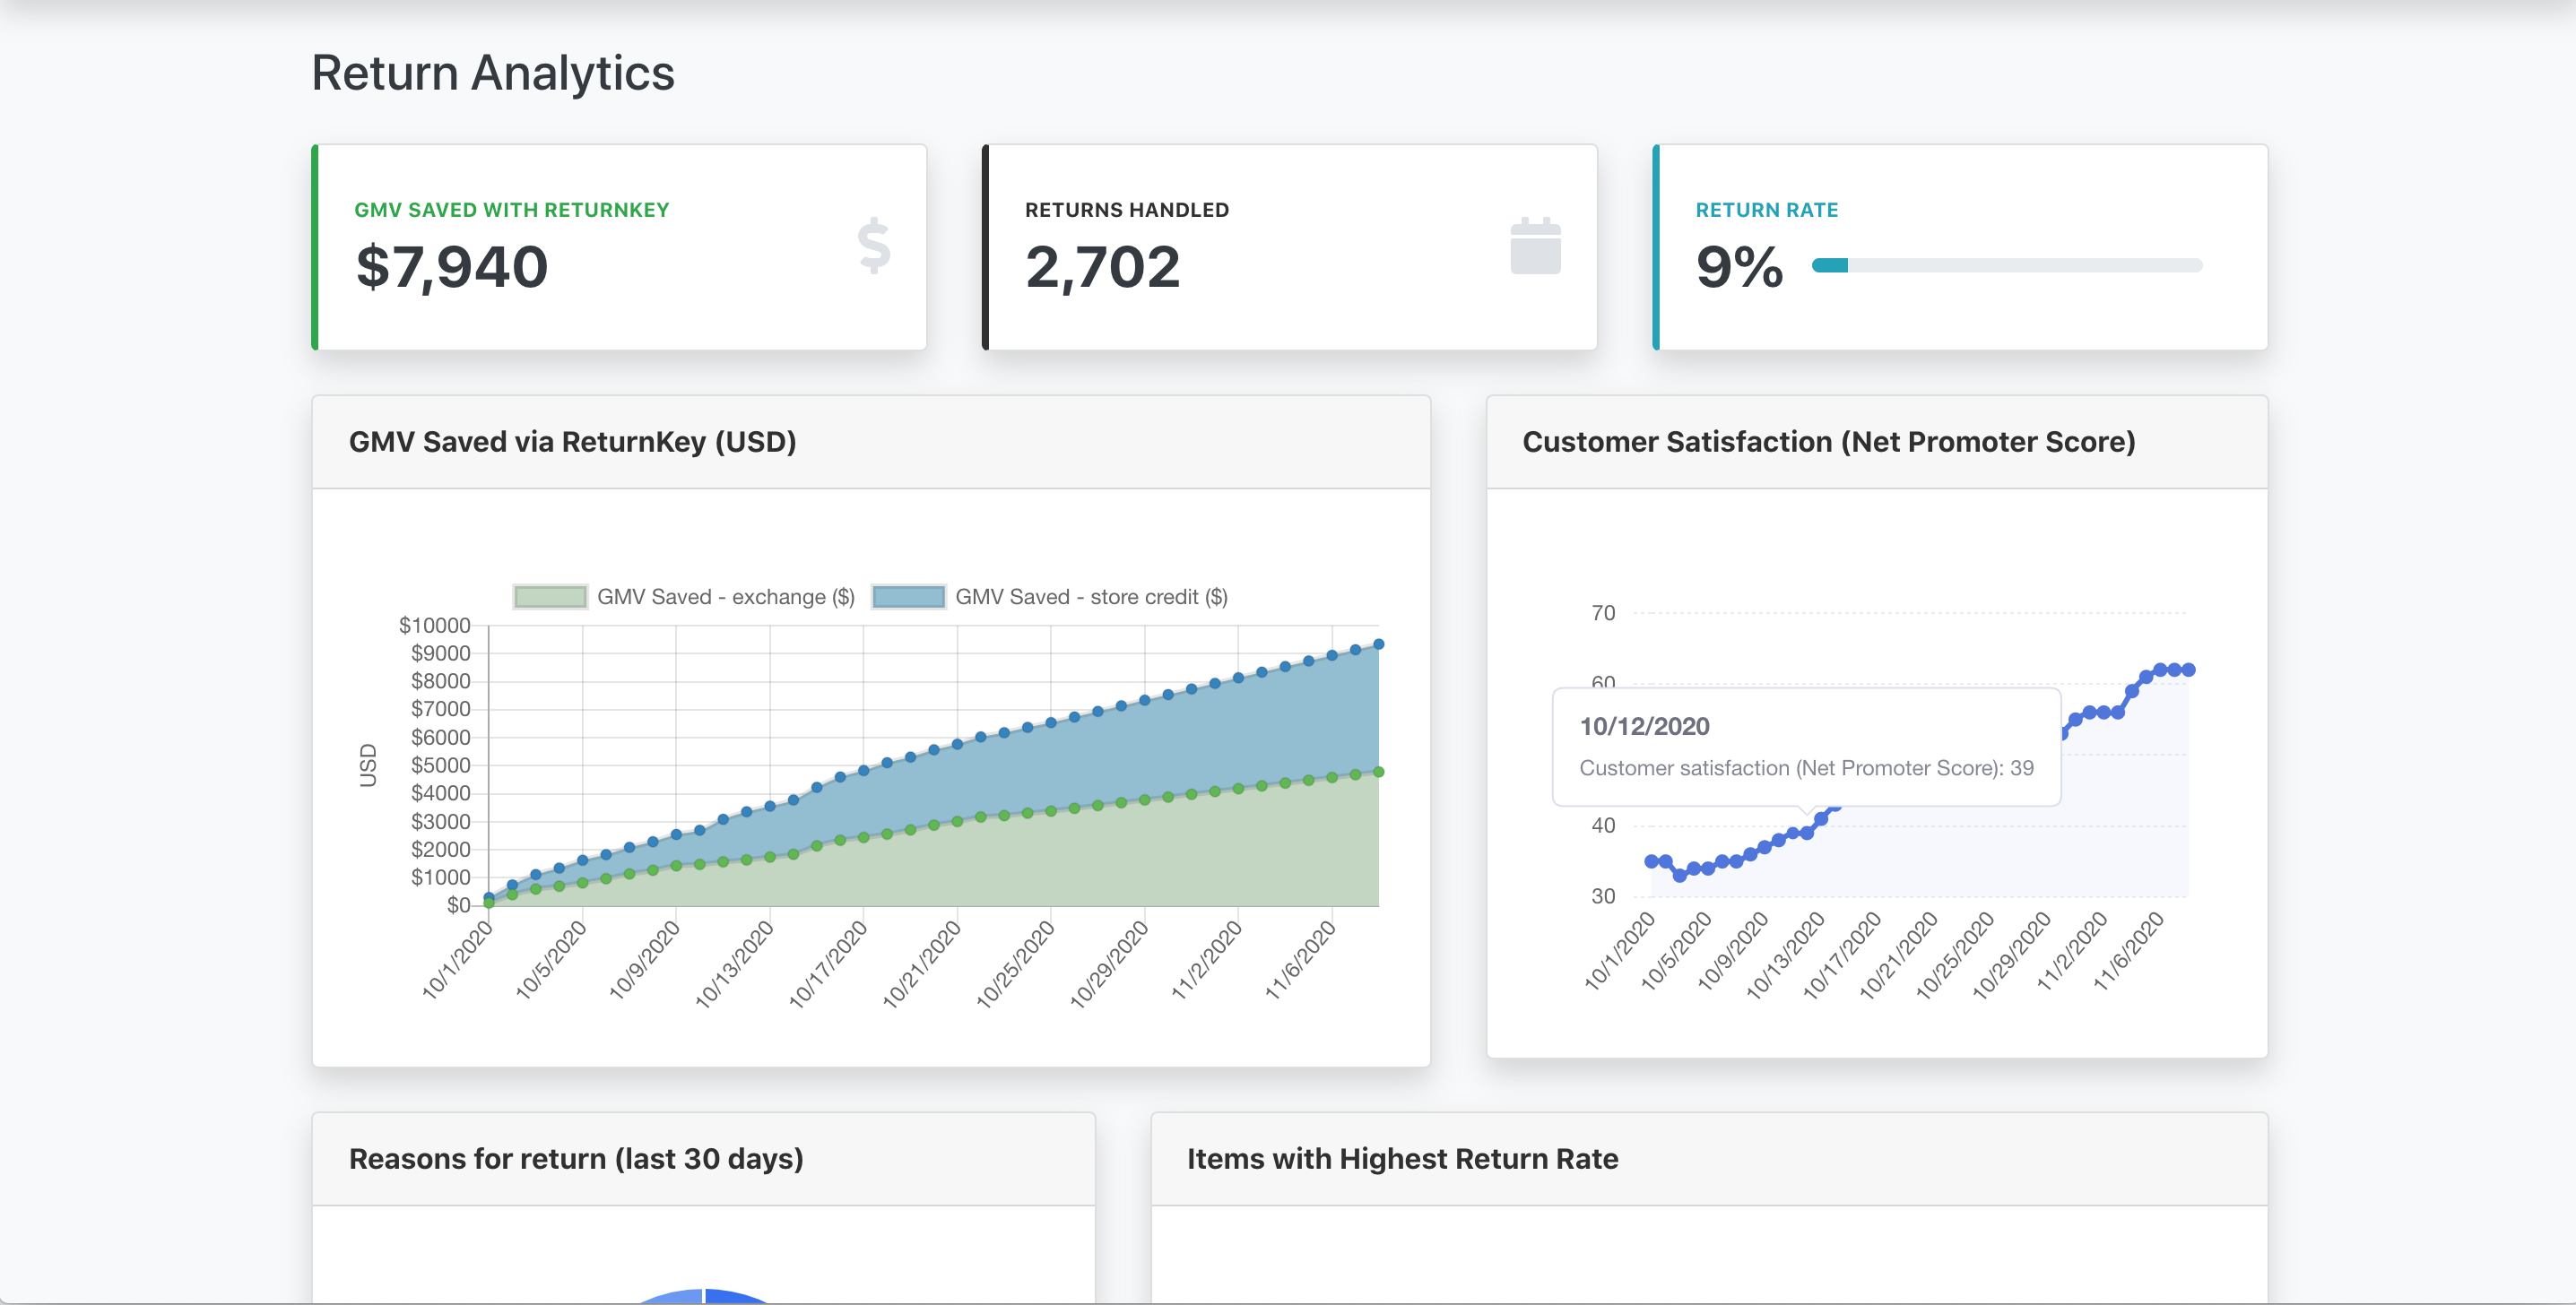Screen dimensions: 2576x1305
Task: Click the last blue store credit data point
Action: tap(1378, 645)
